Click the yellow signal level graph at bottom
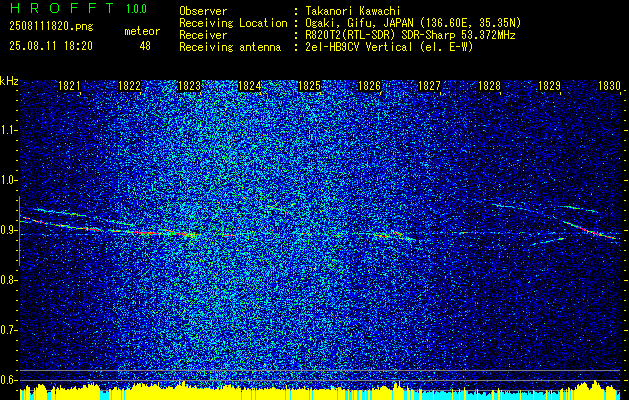 coord(321,392)
